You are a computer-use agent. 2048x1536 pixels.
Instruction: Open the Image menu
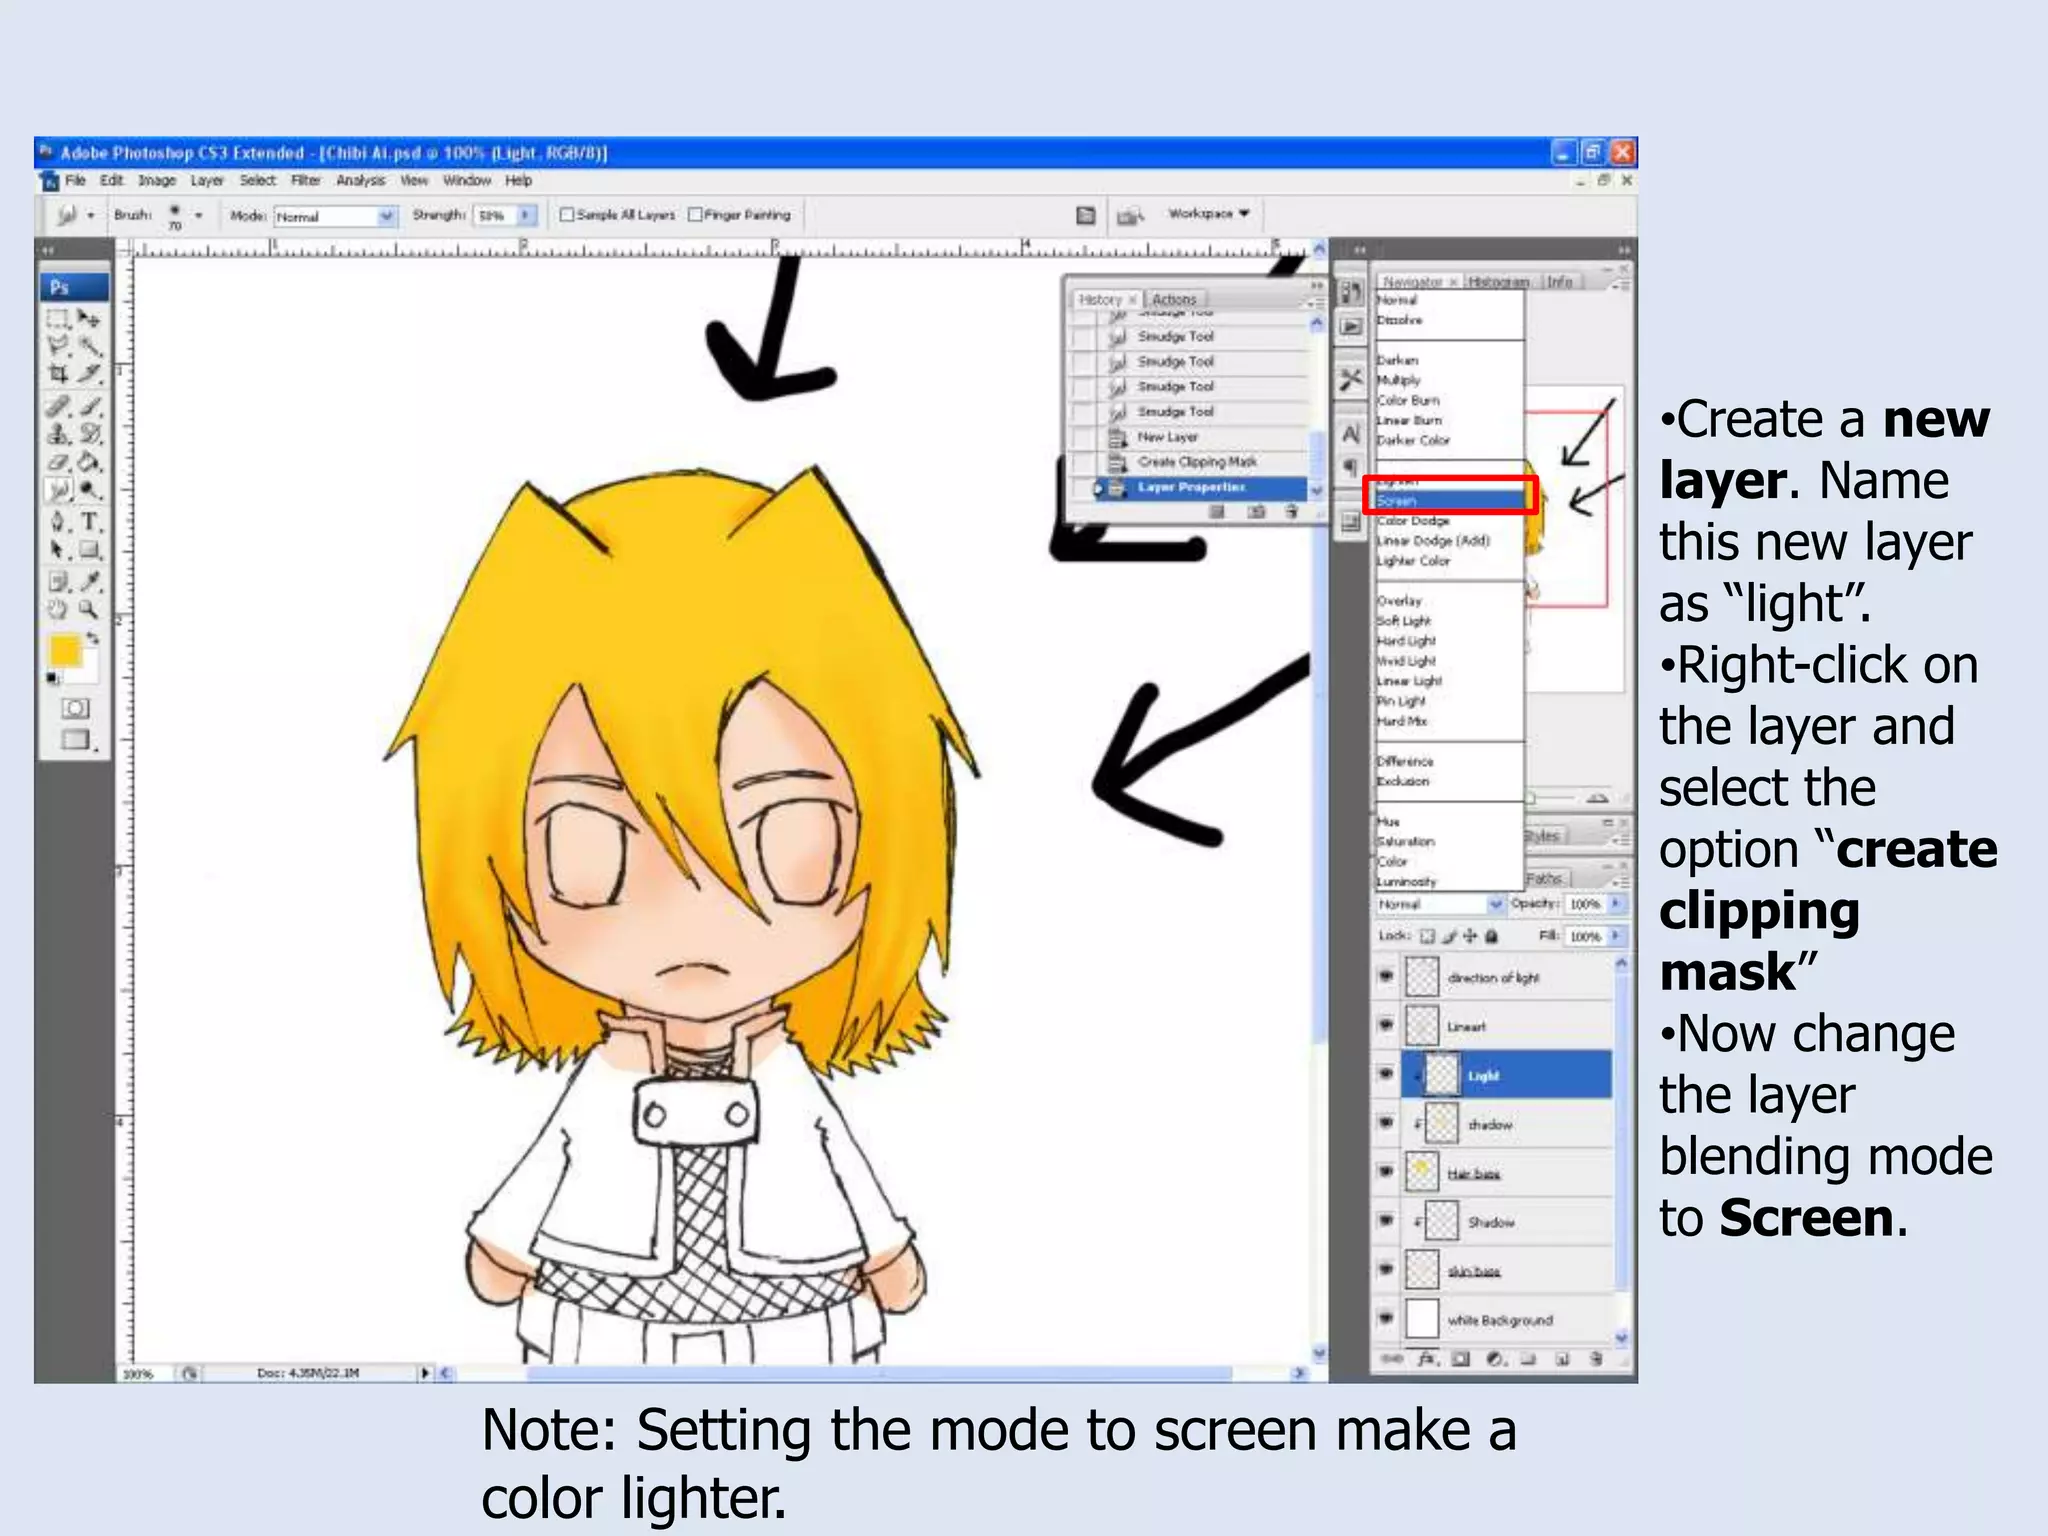(157, 181)
